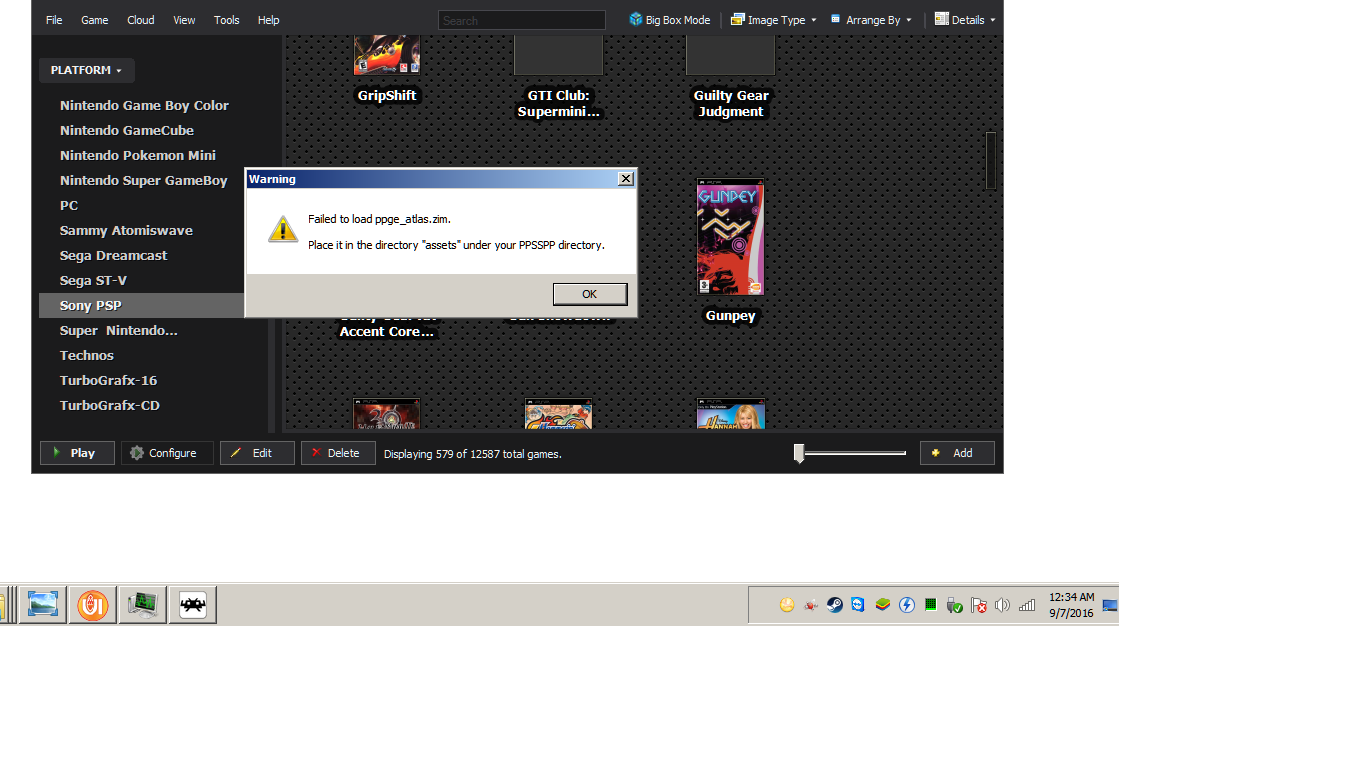
Task: Open the Game menu
Action: pyautogui.click(x=95, y=20)
